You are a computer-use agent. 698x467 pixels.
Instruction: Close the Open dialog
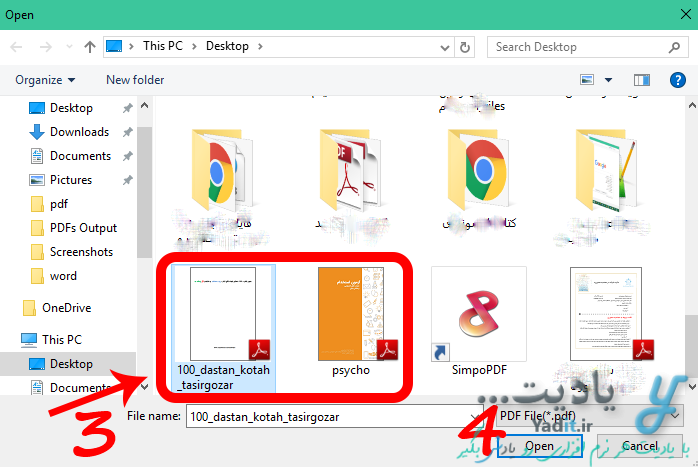pyautogui.click(x=686, y=14)
